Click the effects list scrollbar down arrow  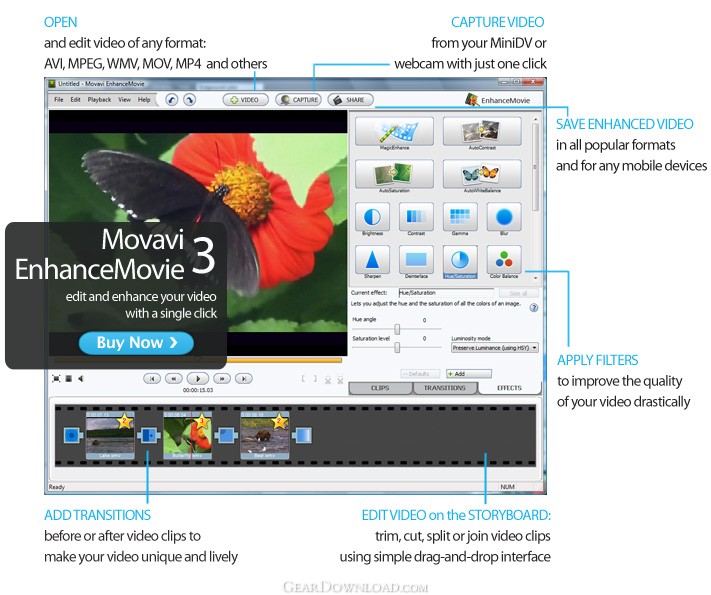click(536, 278)
